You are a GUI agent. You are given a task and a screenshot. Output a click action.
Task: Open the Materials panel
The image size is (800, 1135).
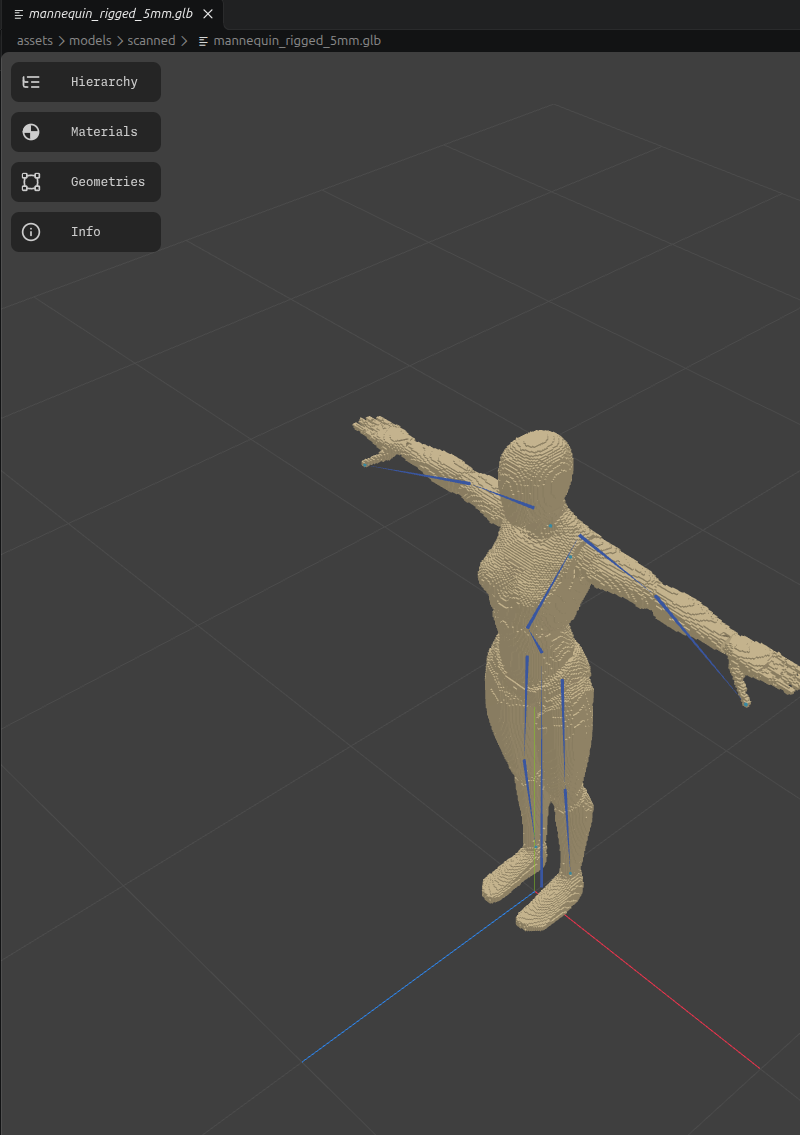85,132
